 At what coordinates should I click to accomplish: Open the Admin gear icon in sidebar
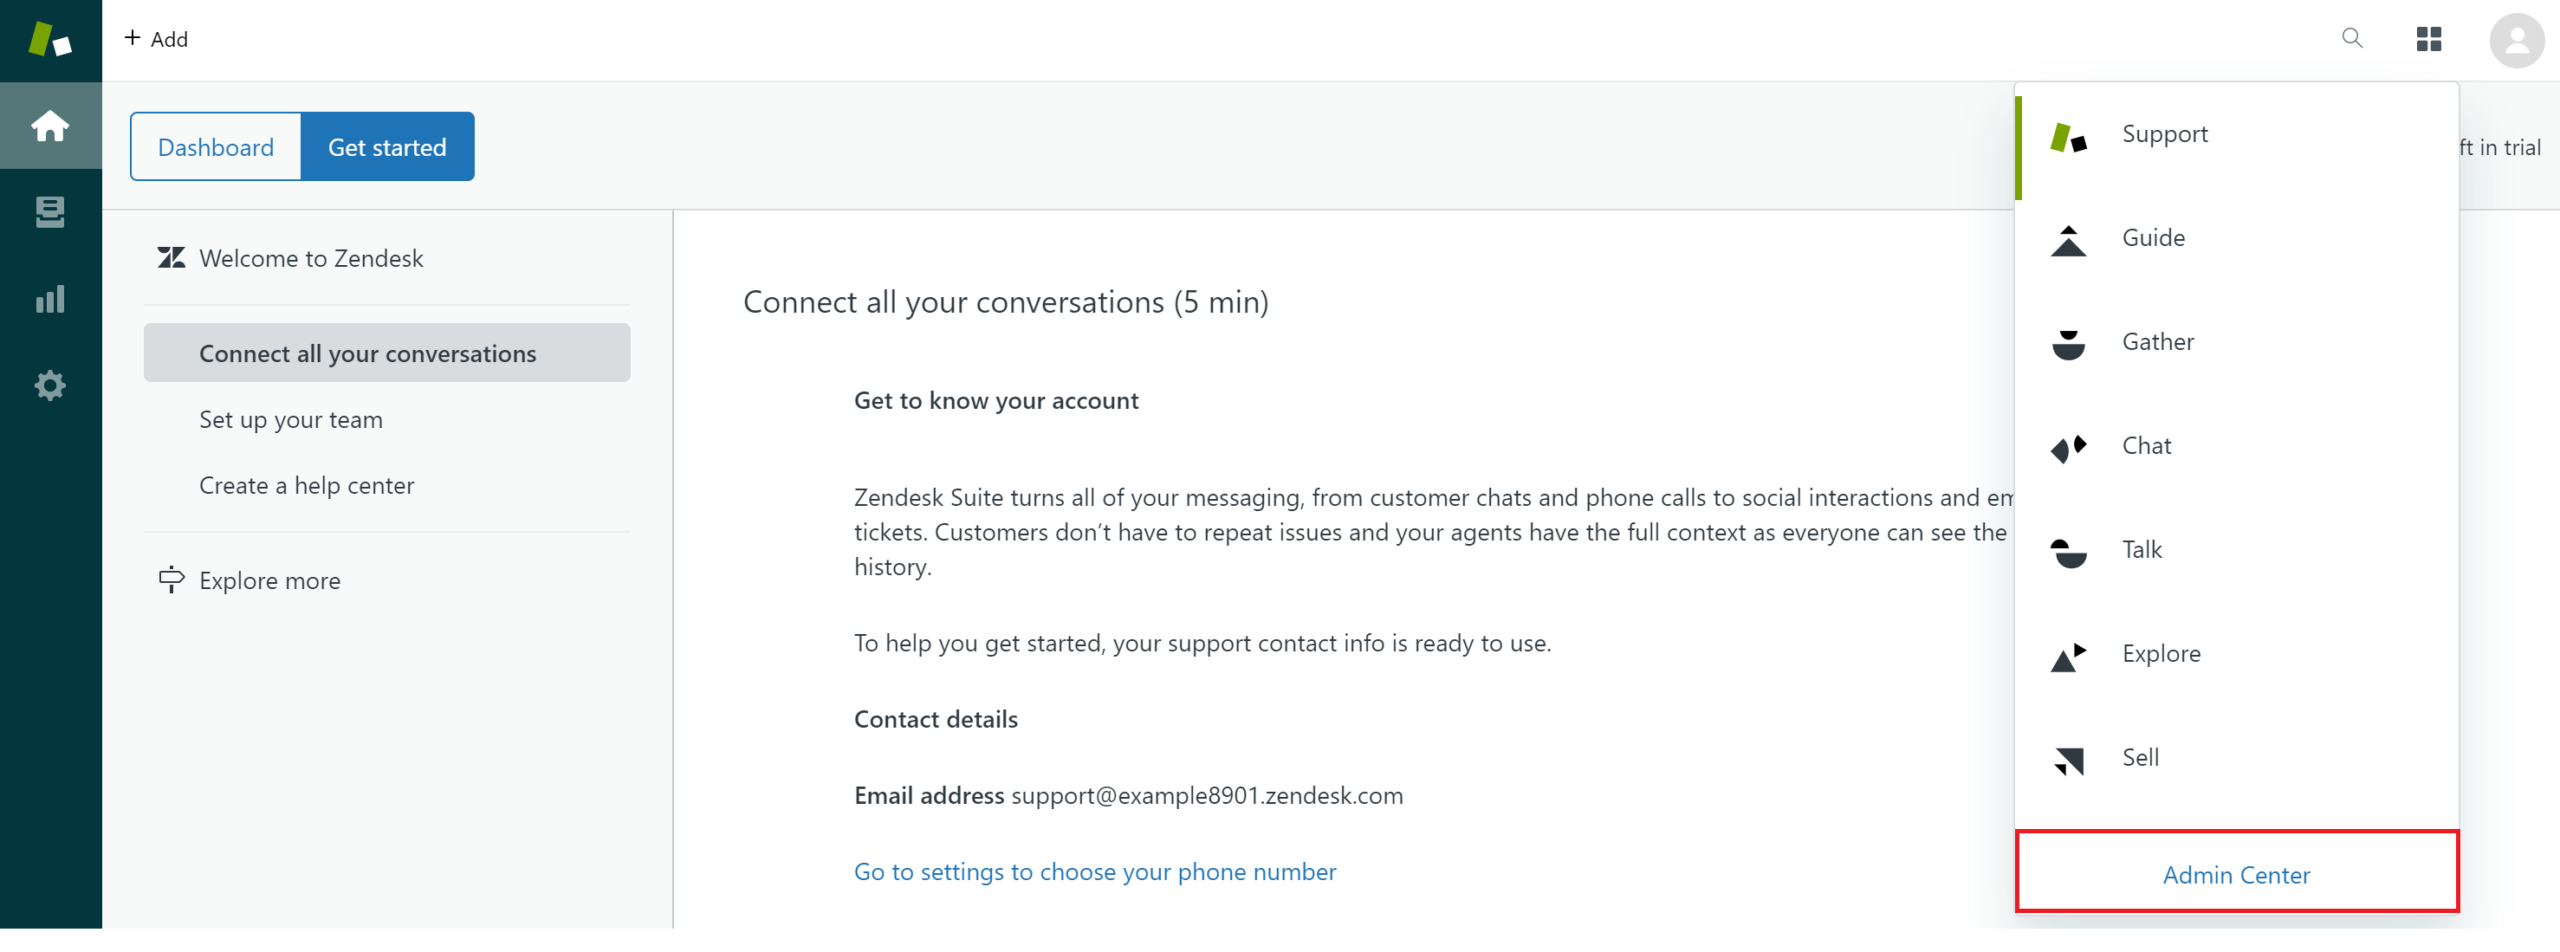pyautogui.click(x=50, y=386)
